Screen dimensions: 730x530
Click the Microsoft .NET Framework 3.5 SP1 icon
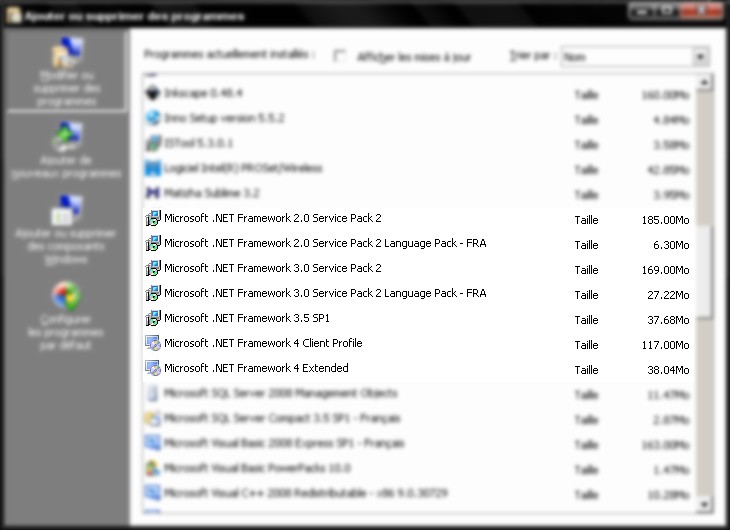[153, 318]
